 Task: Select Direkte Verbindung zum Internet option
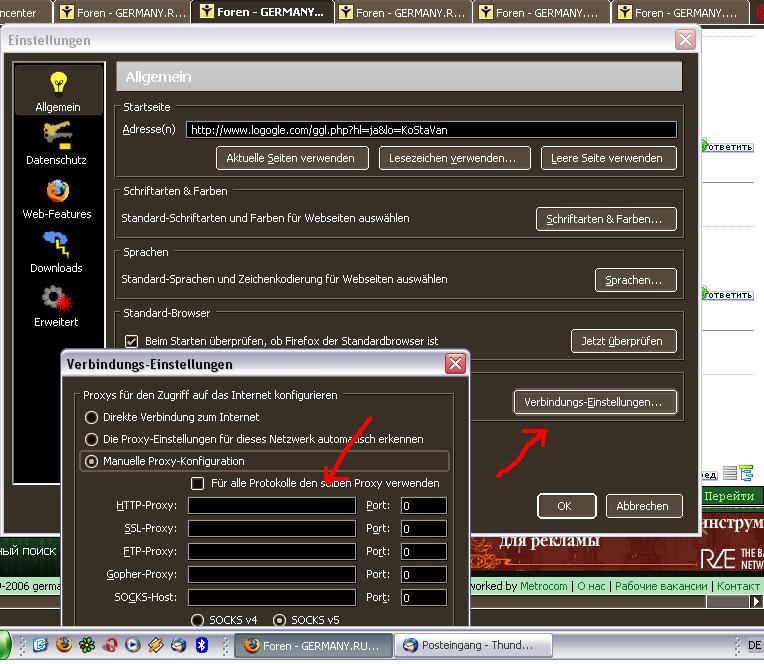[92, 417]
